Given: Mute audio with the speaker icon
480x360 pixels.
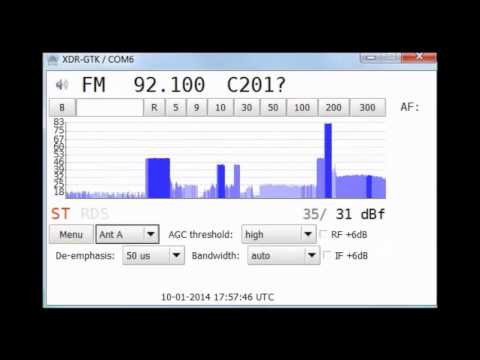Looking at the screenshot, I should tap(62, 85).
